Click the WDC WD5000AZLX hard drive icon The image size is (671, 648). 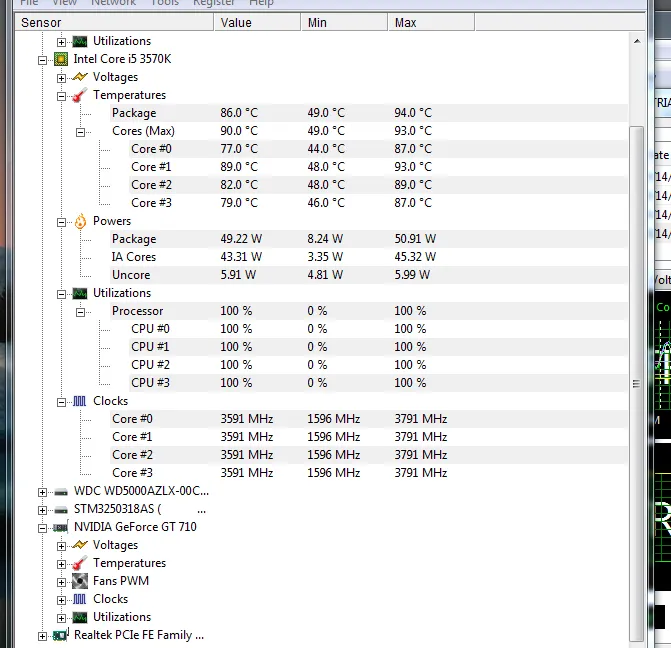[x=60, y=491]
